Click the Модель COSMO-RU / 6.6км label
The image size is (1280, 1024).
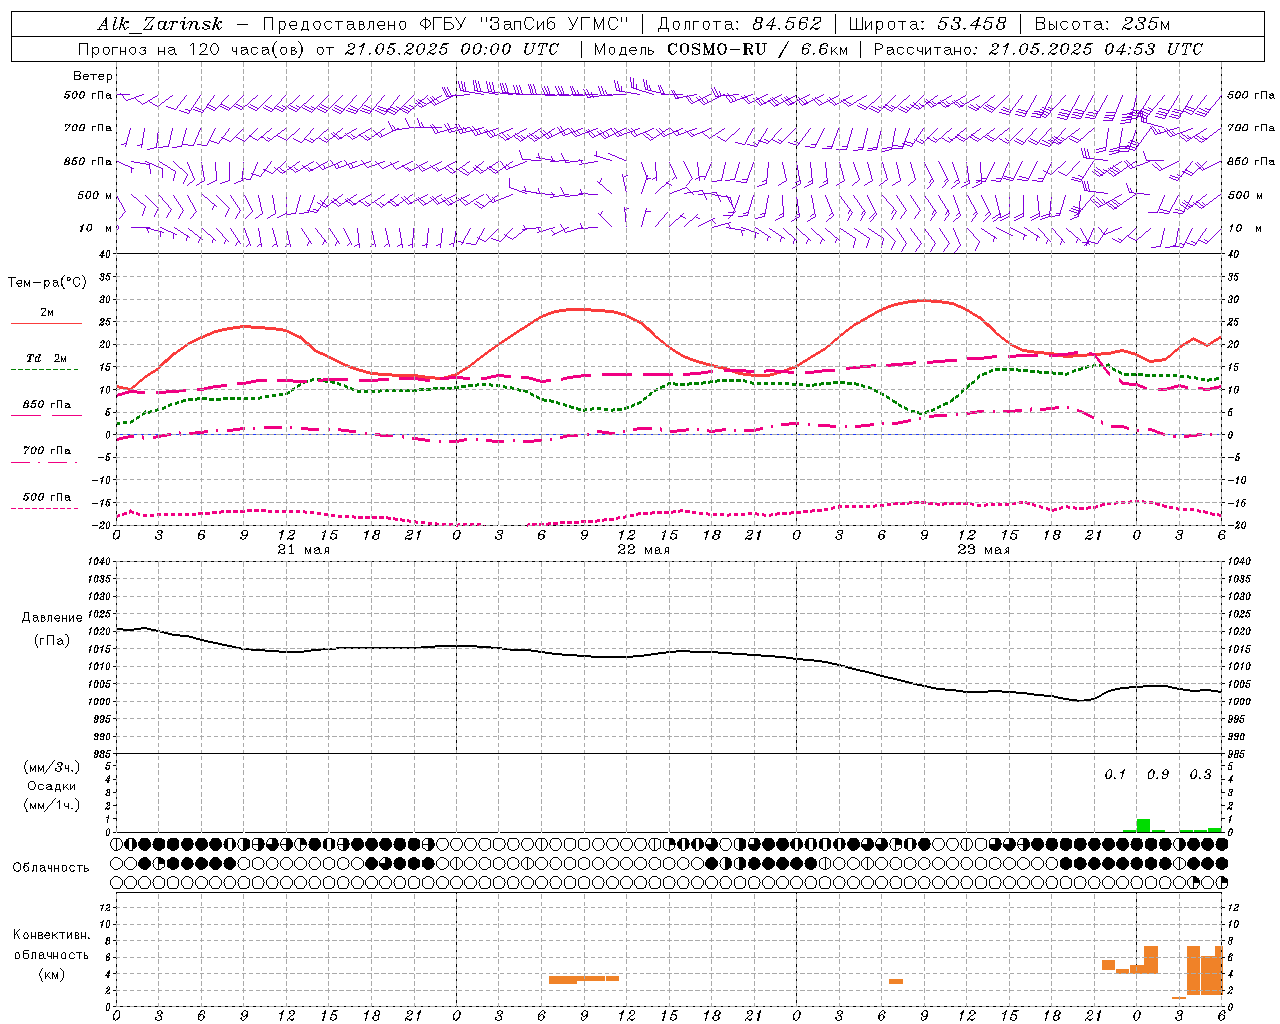pyautogui.click(x=720, y=49)
